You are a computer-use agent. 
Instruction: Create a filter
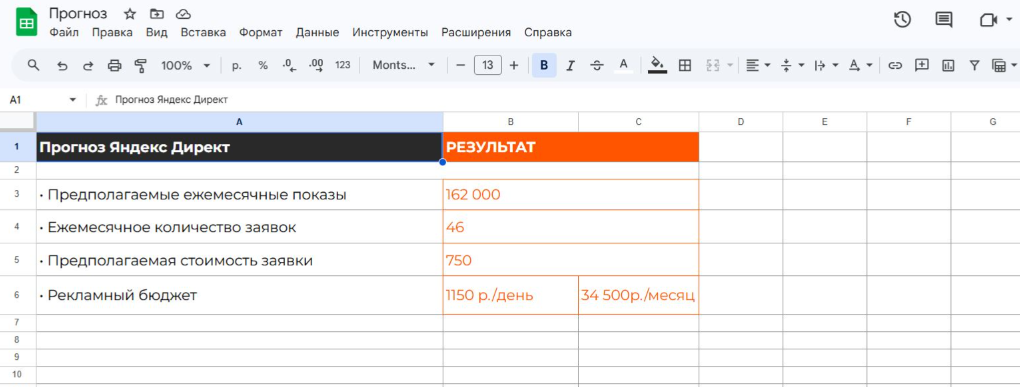(x=974, y=65)
